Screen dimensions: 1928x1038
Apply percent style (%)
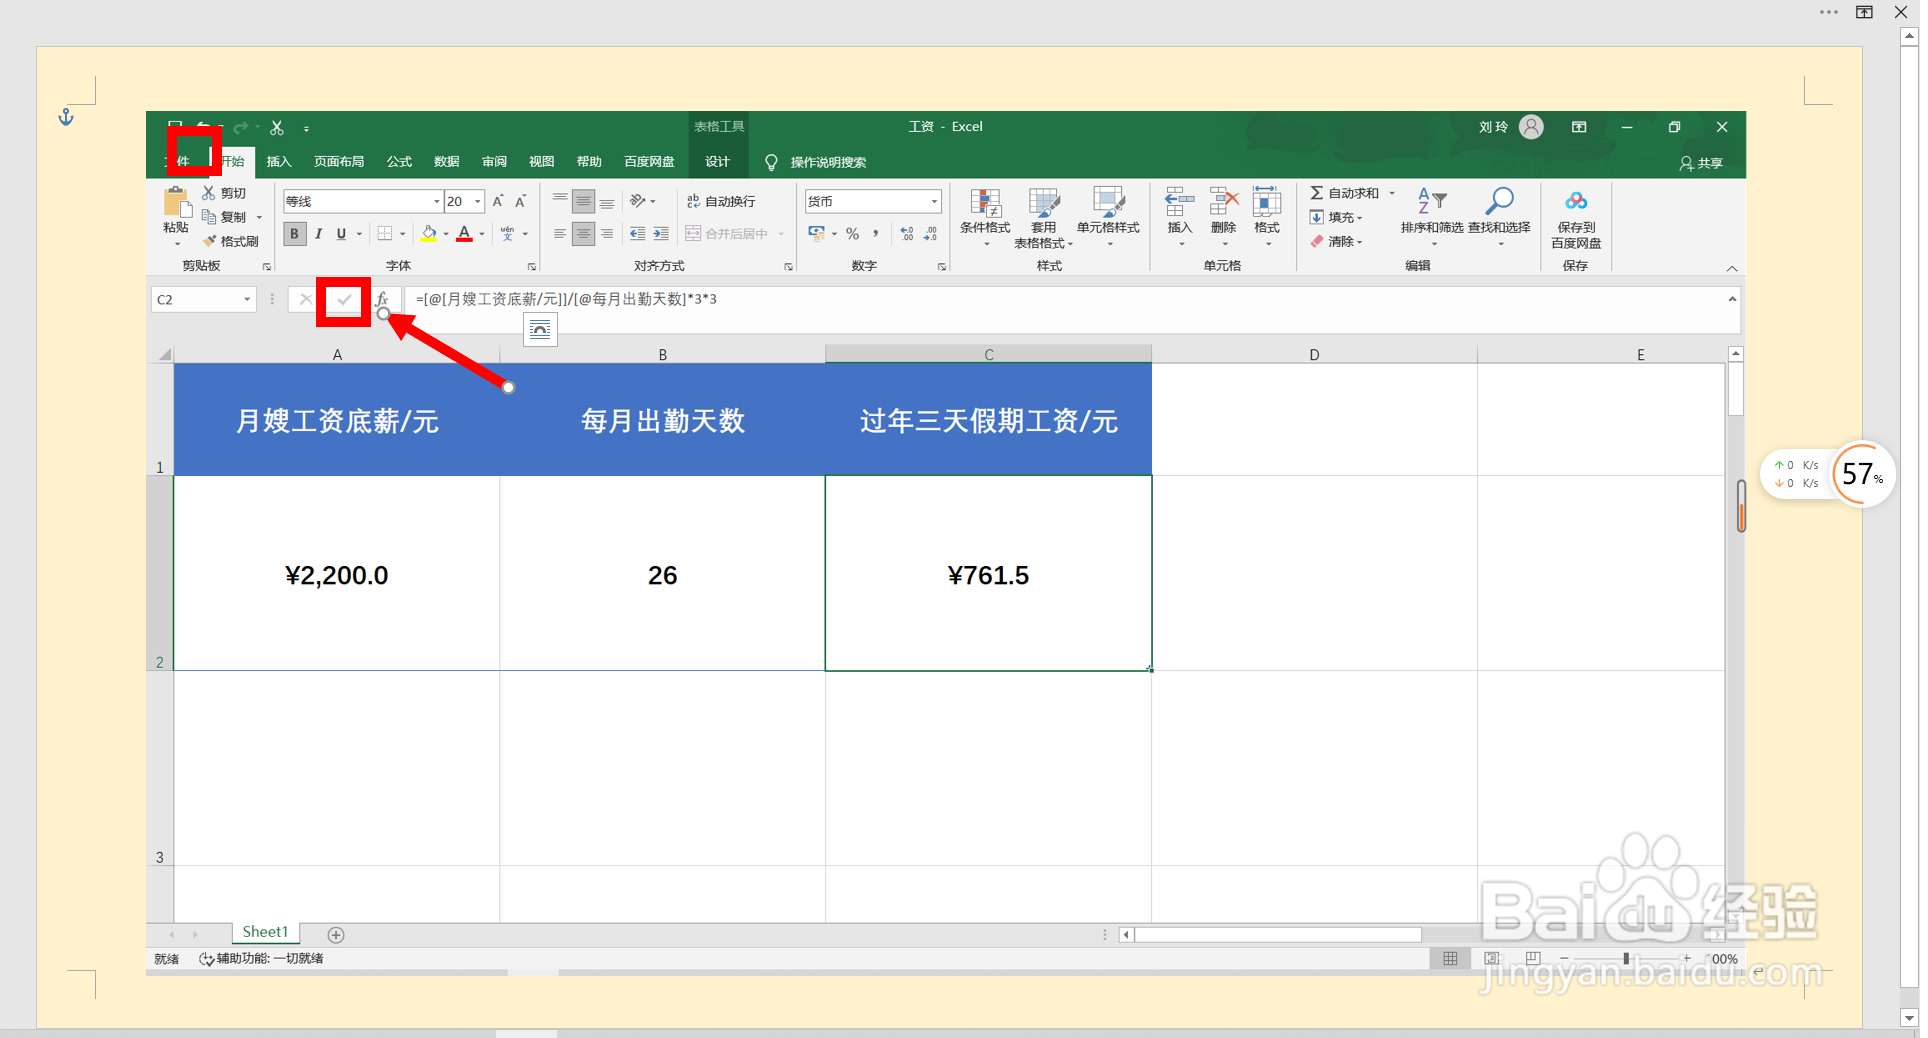click(852, 234)
